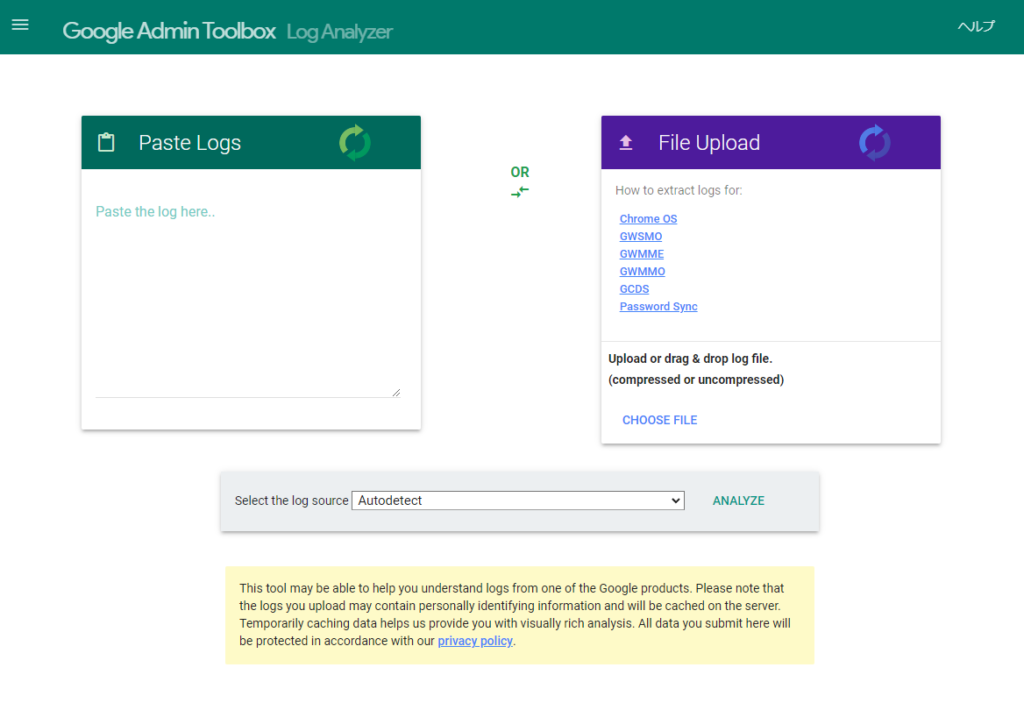The image size is (1024, 703).
Task: Open the Password Sync instructions link
Action: (x=658, y=306)
